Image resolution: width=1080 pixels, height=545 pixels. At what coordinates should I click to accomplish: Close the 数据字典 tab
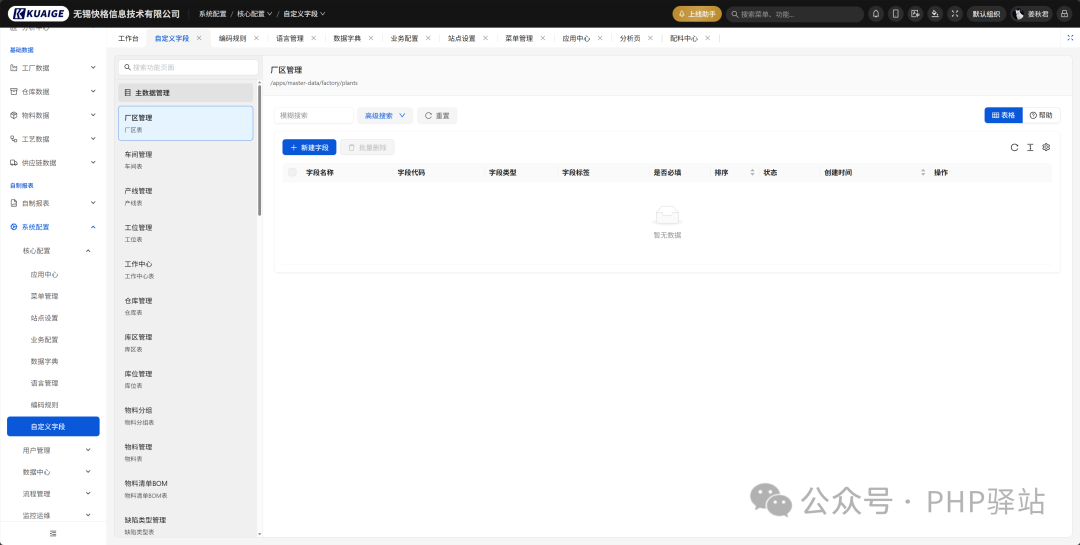pyautogui.click(x=371, y=39)
